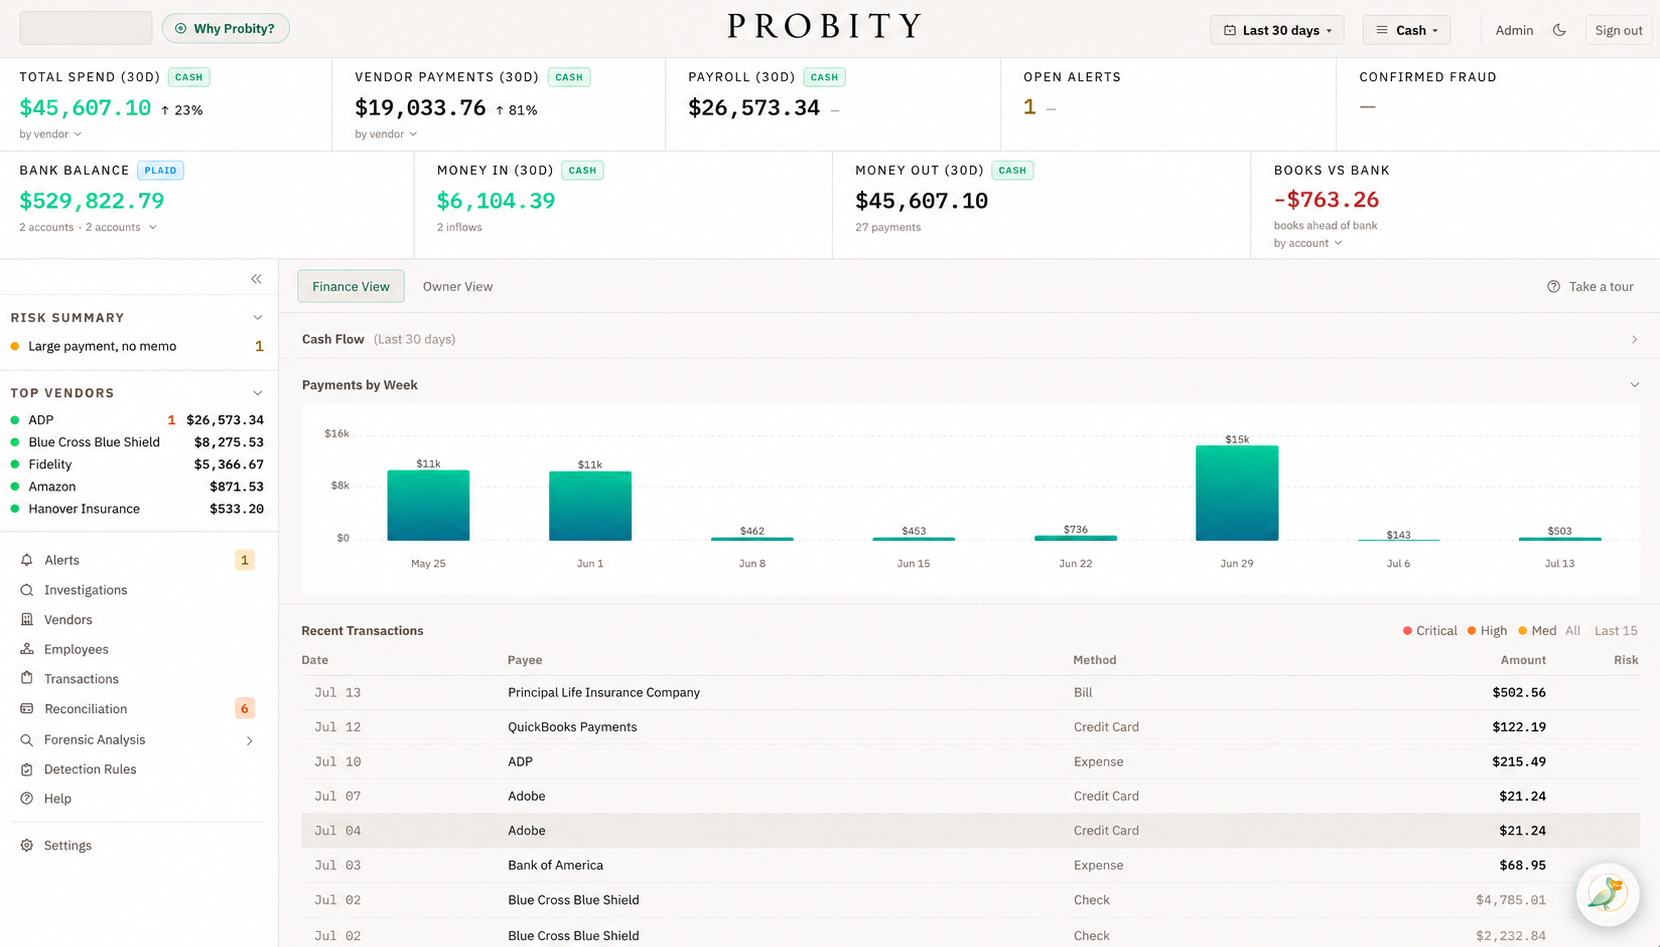The height and width of the screenshot is (947, 1660).
Task: Expand Forensic Analysis submenu arrow
Action: (x=249, y=741)
